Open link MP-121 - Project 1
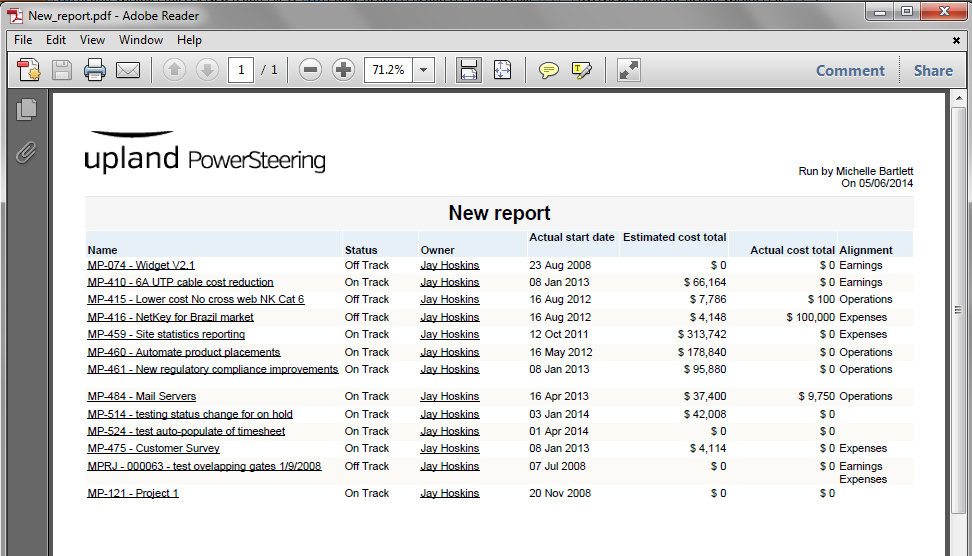Viewport: 972px width, 556px height. 133,493
